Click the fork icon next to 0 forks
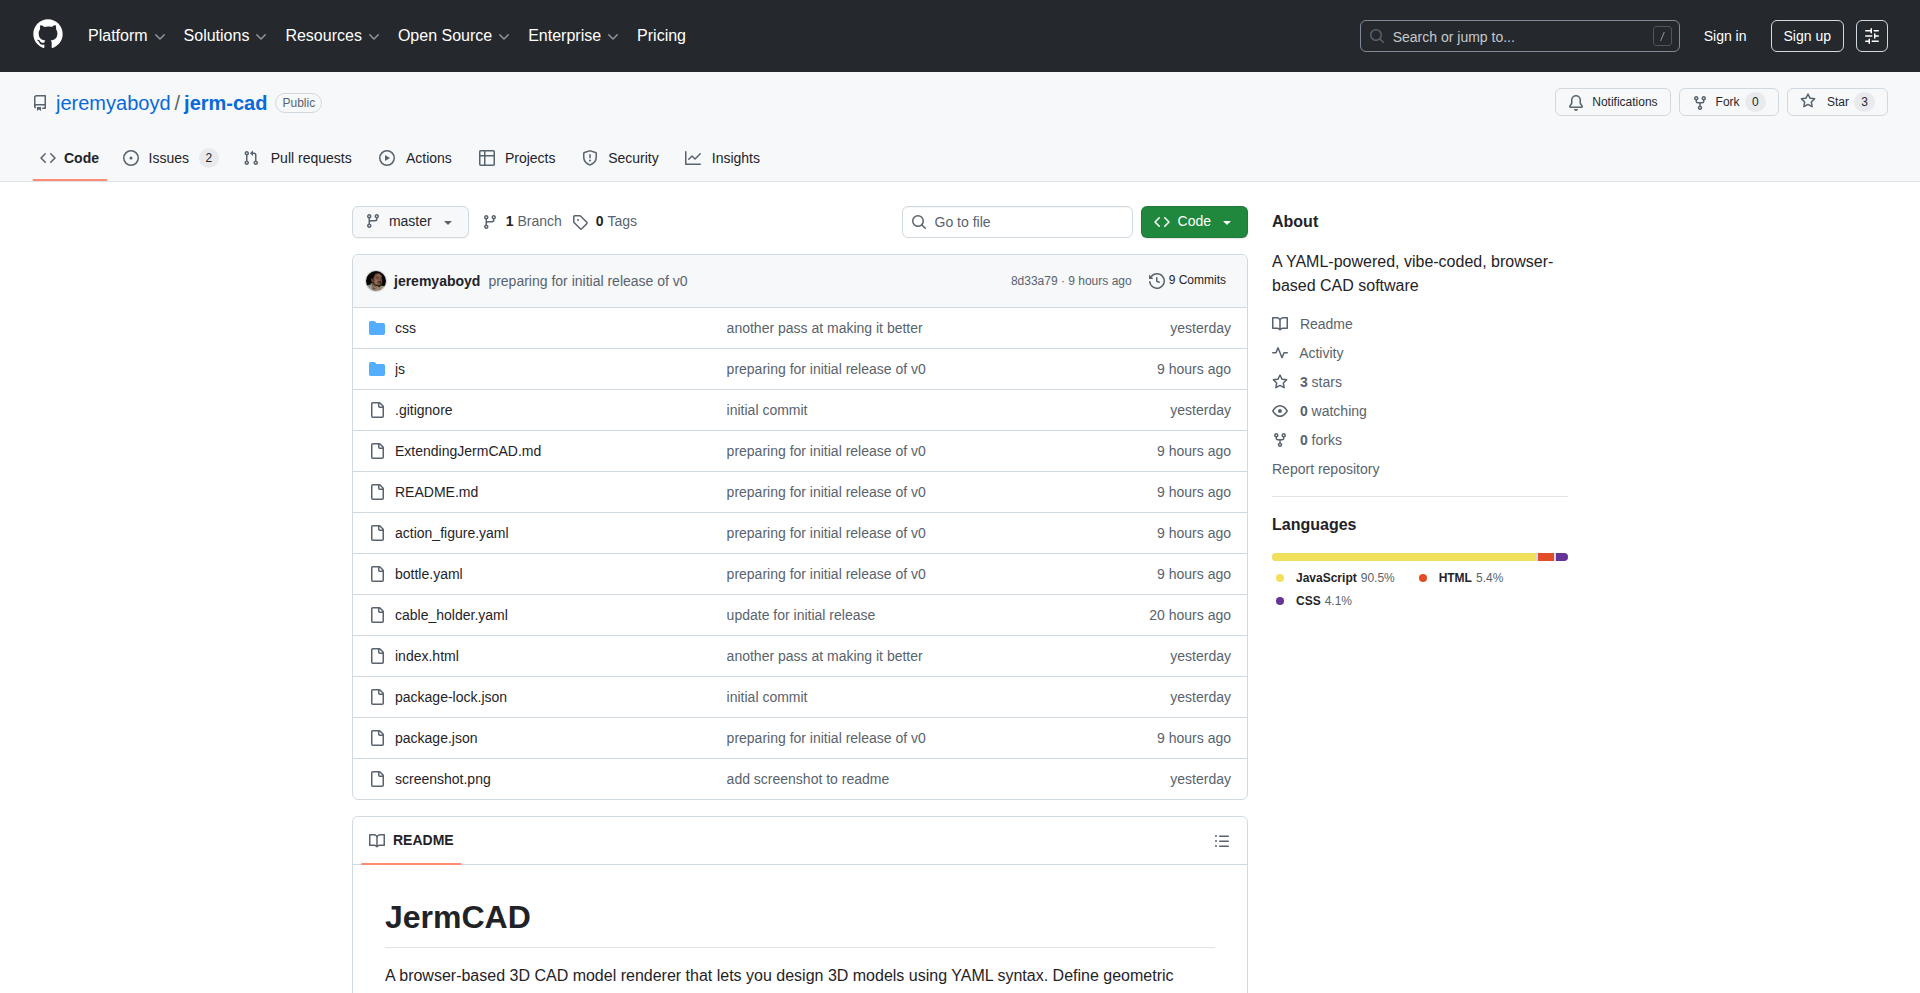The width and height of the screenshot is (1920, 993). (x=1280, y=440)
